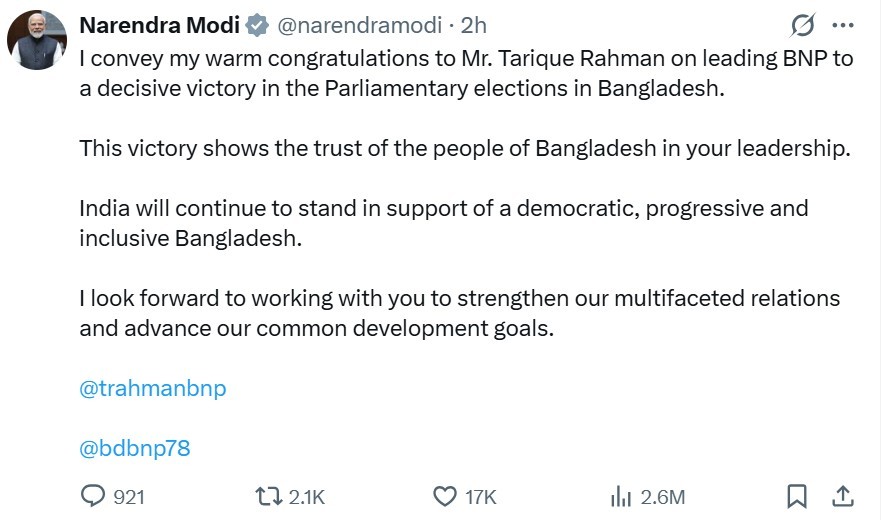Image resolution: width=883 pixels, height=520 pixels.
Task: Bookmark this post
Action: (797, 496)
